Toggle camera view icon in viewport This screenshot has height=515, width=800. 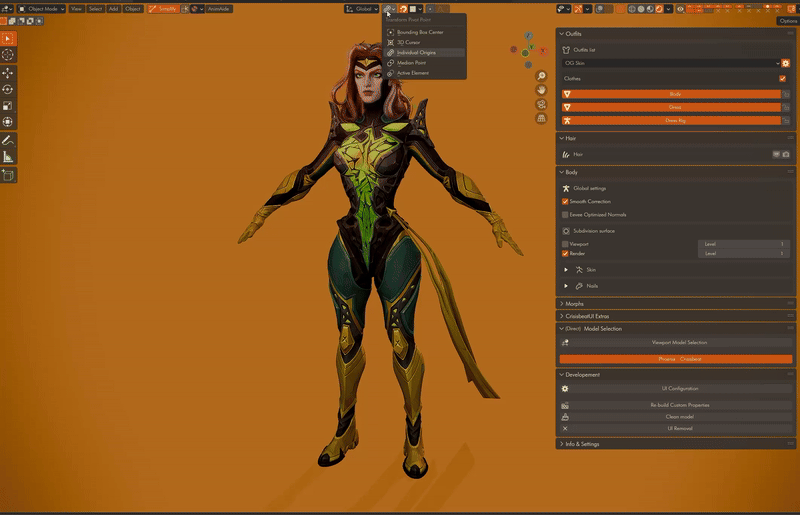(541, 104)
